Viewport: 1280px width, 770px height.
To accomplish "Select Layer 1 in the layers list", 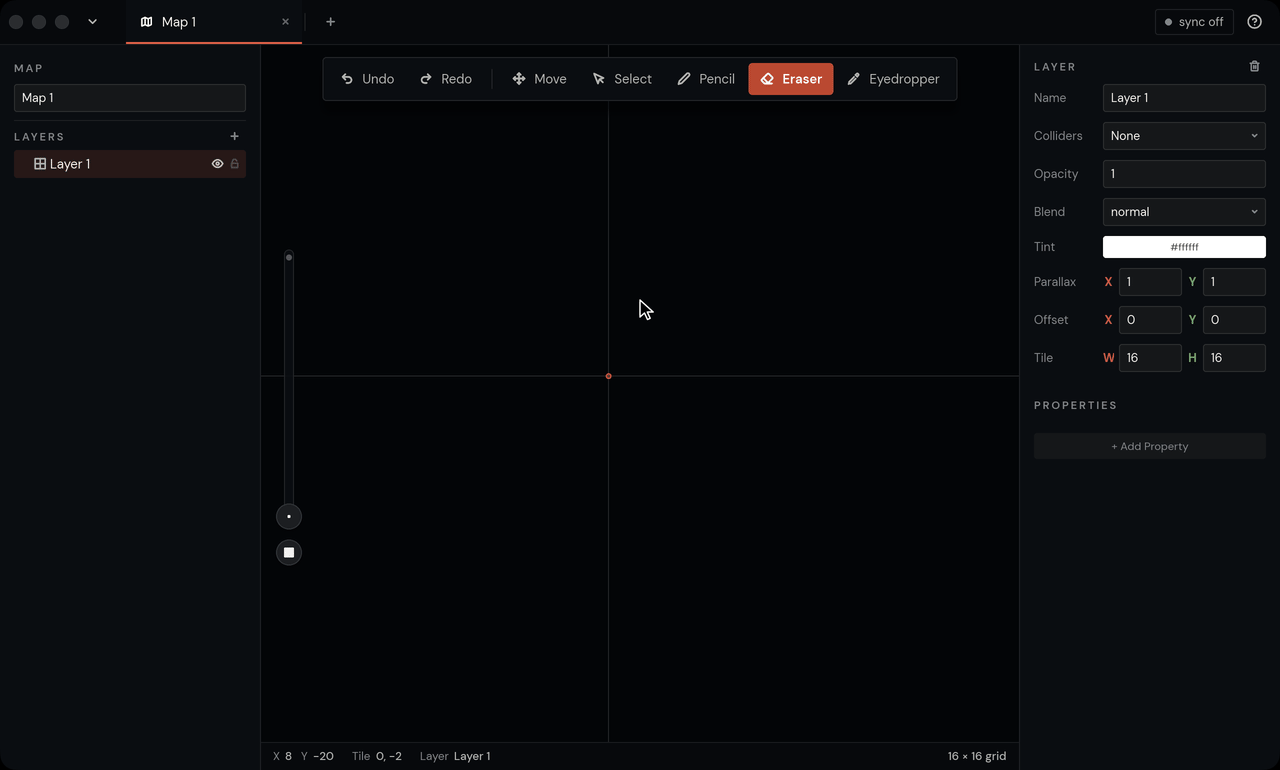I will [x=130, y=164].
